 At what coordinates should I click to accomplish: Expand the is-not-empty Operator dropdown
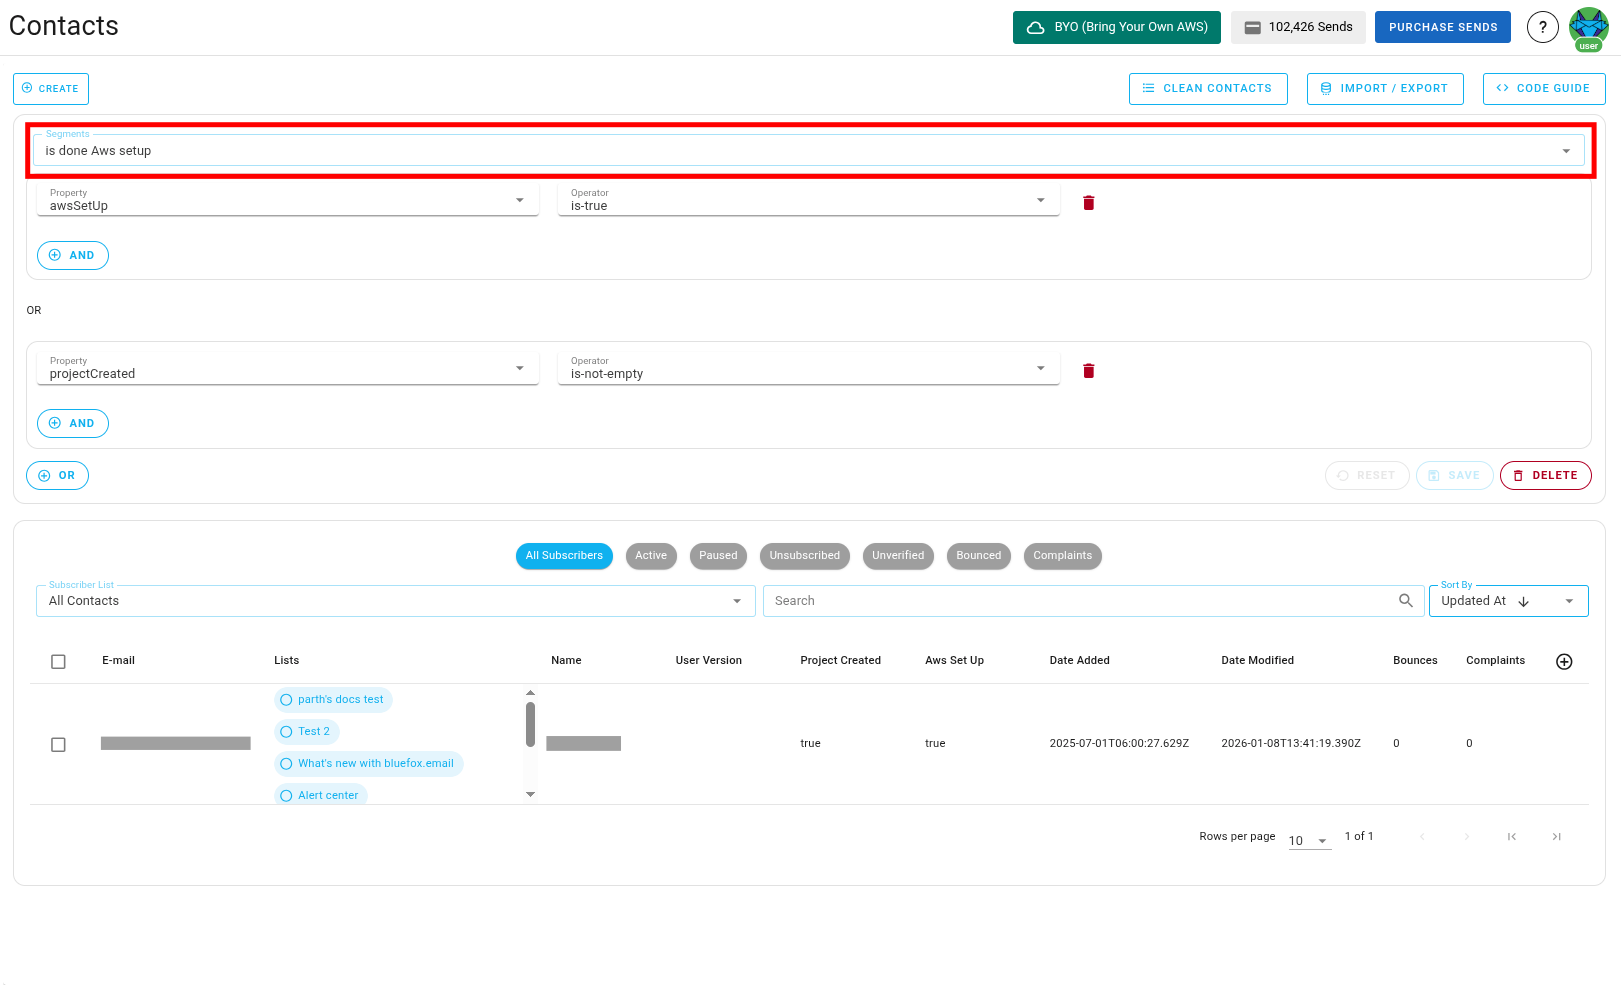point(1039,367)
